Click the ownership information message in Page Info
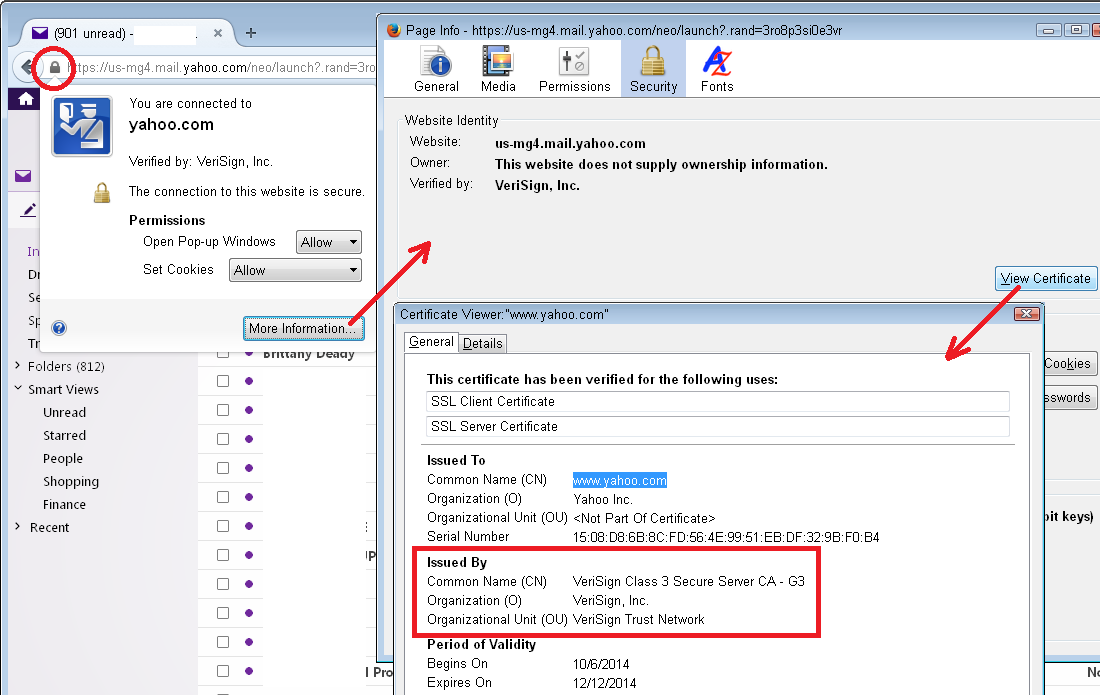Screen dimensions: 1100x695 [x=661, y=165]
